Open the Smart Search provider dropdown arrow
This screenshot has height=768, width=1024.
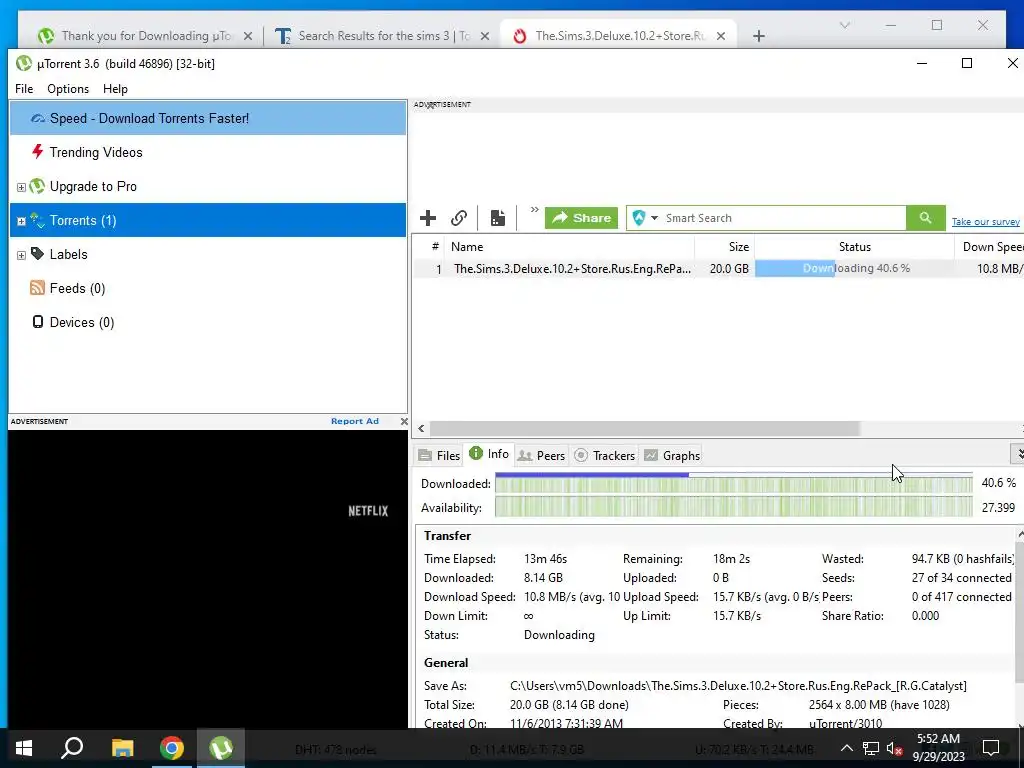(654, 218)
